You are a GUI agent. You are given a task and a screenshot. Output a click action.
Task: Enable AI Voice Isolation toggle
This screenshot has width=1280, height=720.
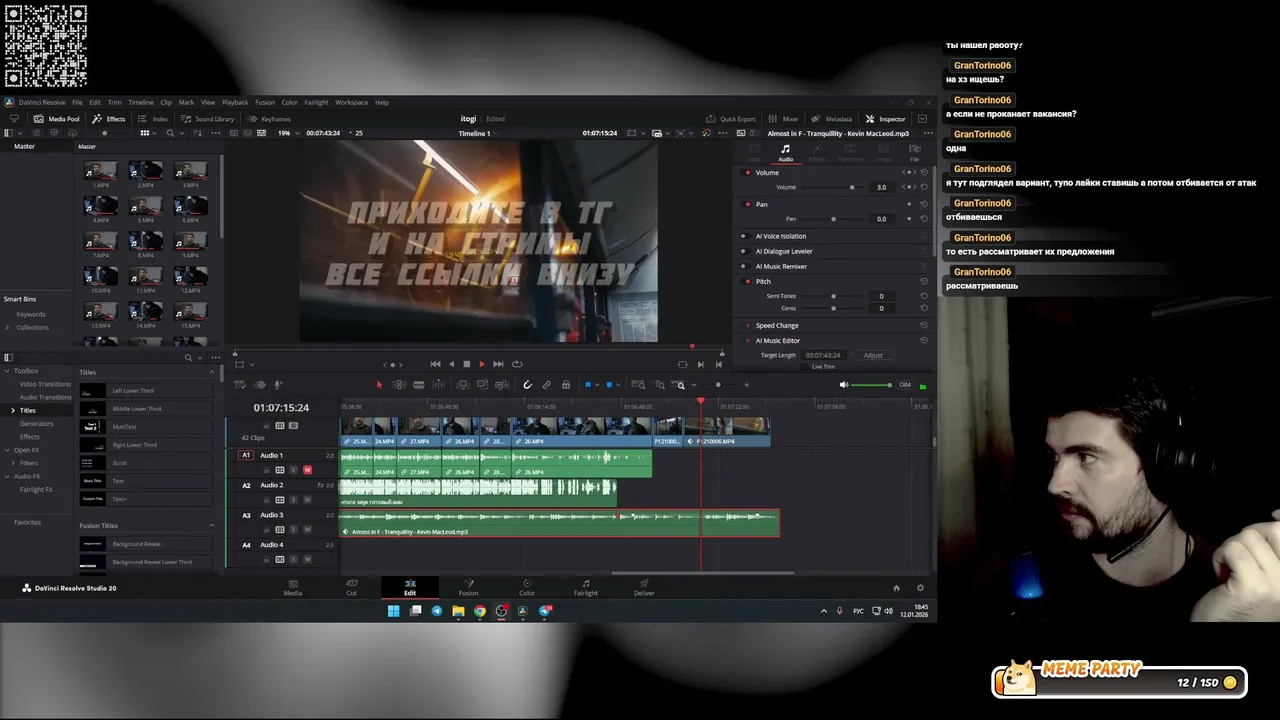coord(743,236)
